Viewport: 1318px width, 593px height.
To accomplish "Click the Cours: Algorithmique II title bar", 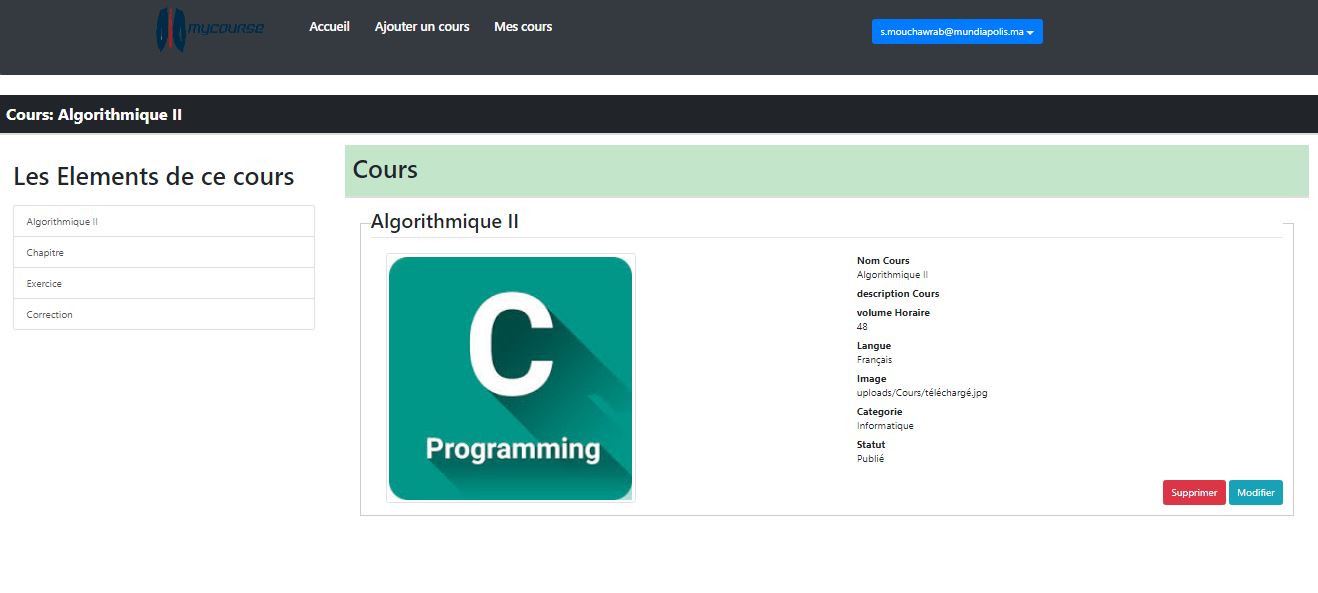I will click(659, 114).
